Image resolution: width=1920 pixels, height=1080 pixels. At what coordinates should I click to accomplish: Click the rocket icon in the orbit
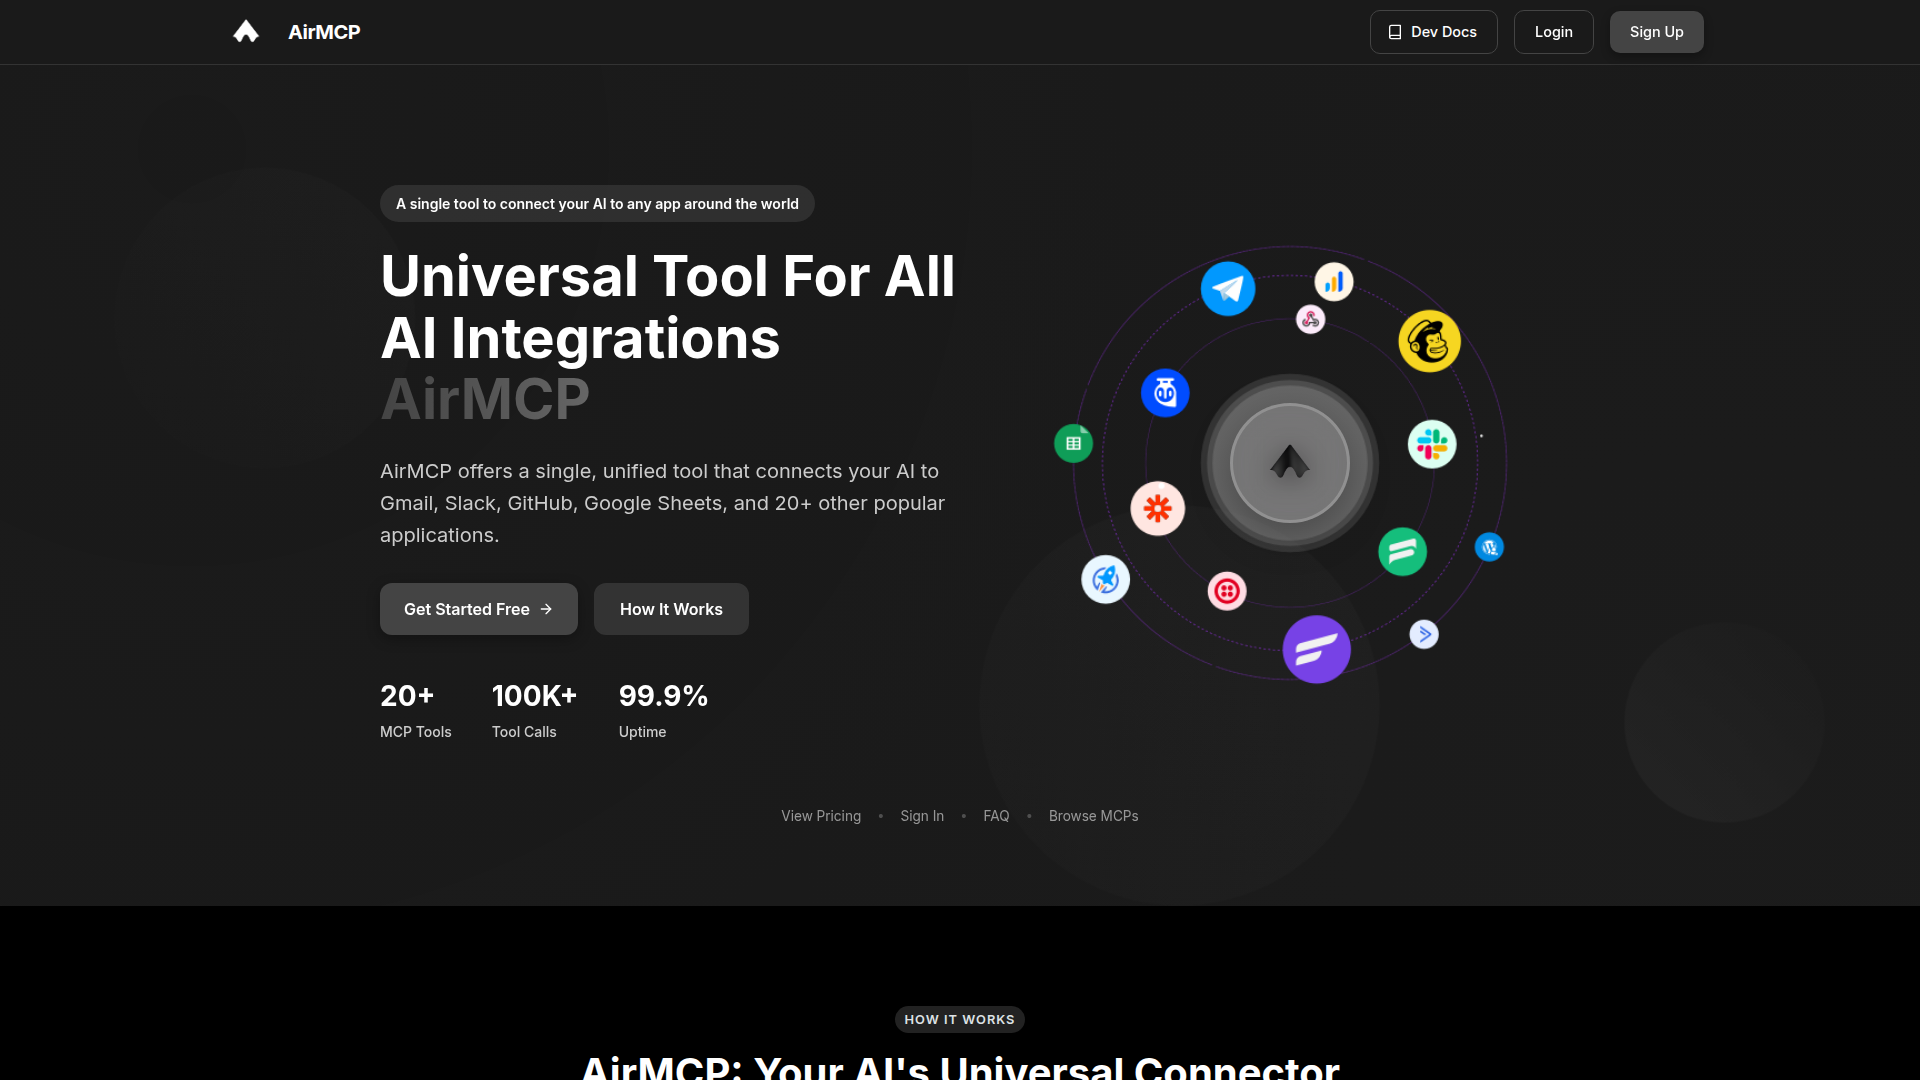tap(1105, 579)
